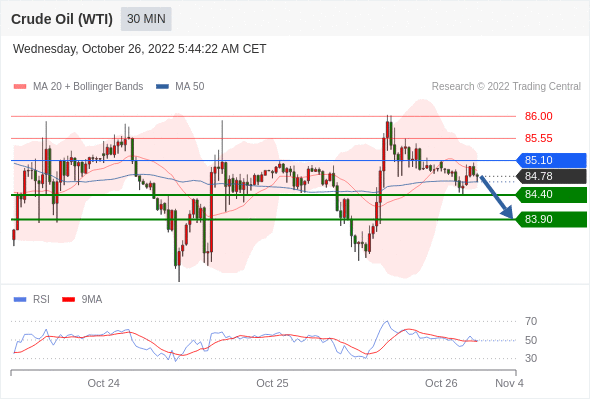Click the Crude Oil (WTI) title
The image size is (590, 400).
[62, 19]
